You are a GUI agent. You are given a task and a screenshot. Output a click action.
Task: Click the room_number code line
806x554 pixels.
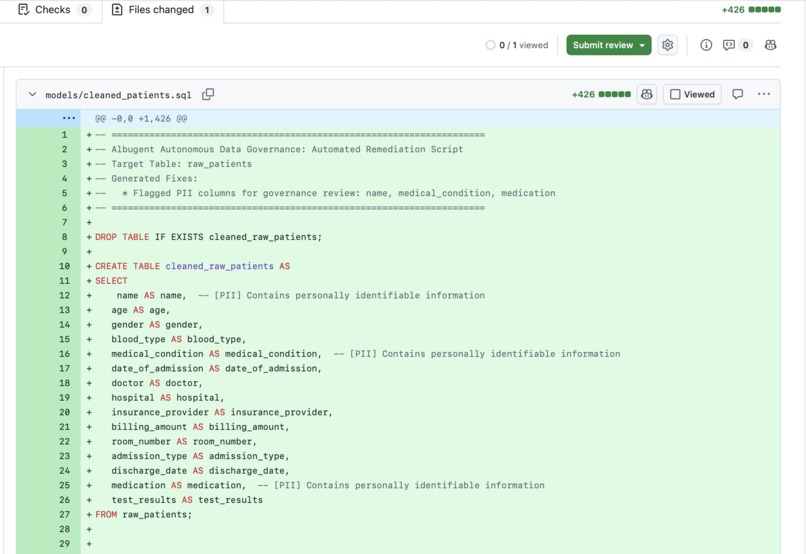[x=184, y=441]
